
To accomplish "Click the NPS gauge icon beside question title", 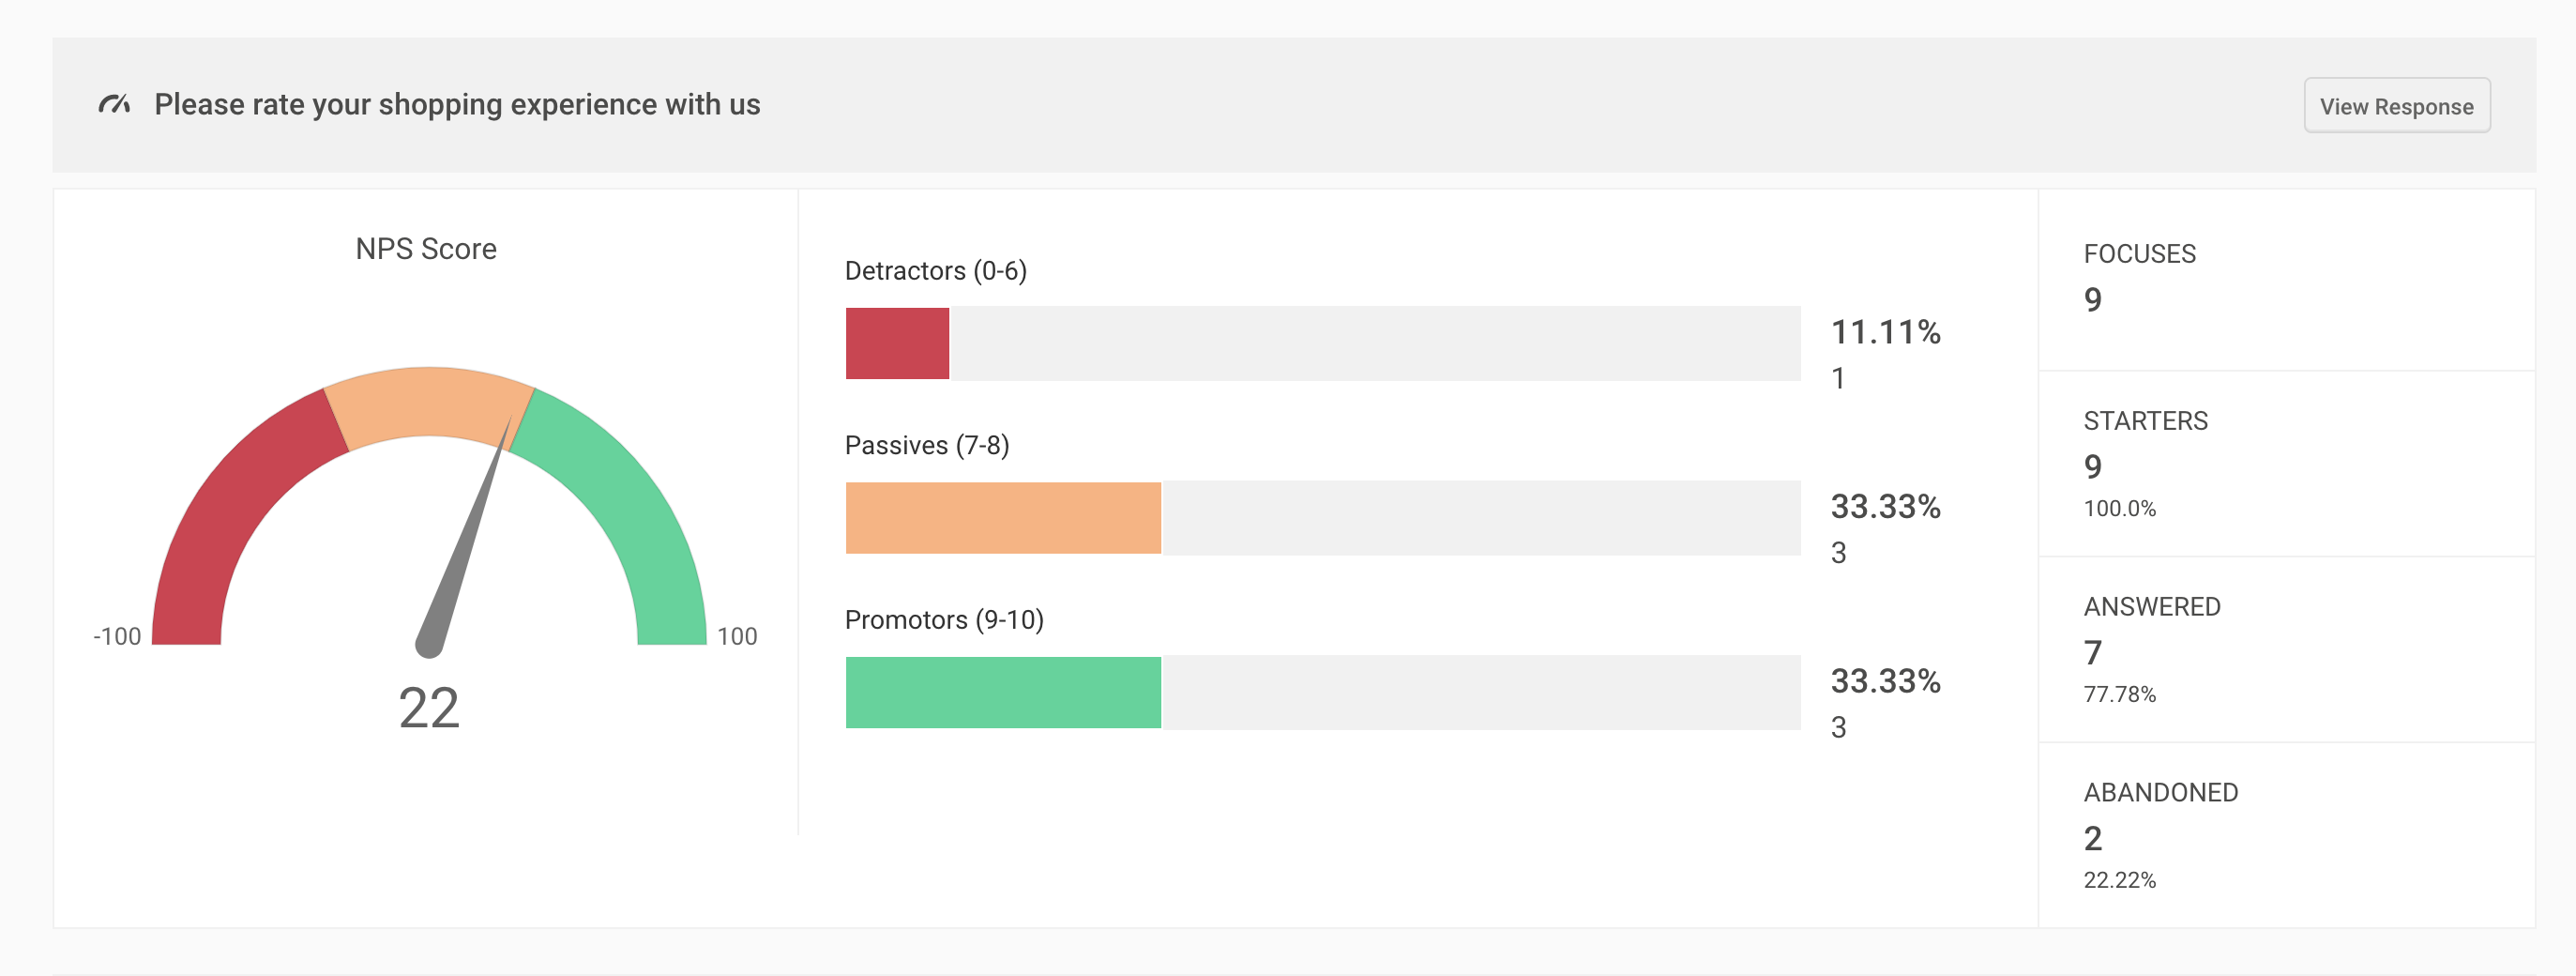I will coord(114,104).
